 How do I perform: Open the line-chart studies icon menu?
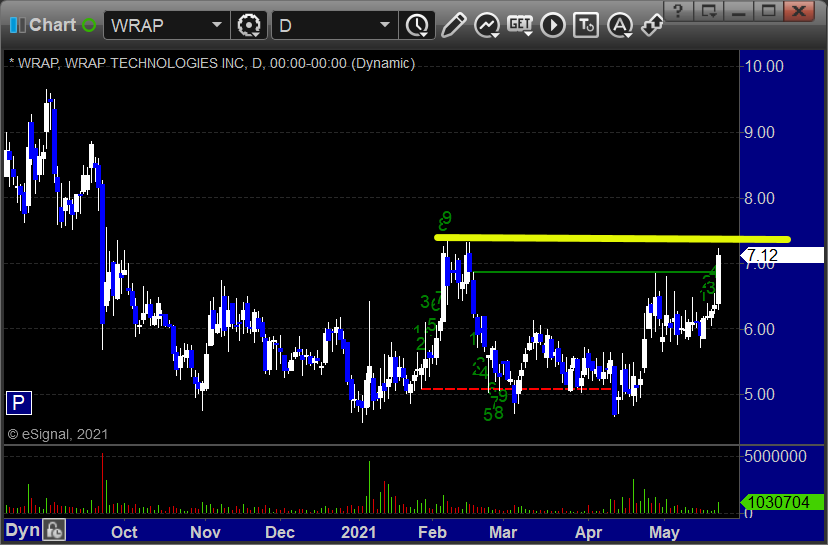[x=487, y=25]
